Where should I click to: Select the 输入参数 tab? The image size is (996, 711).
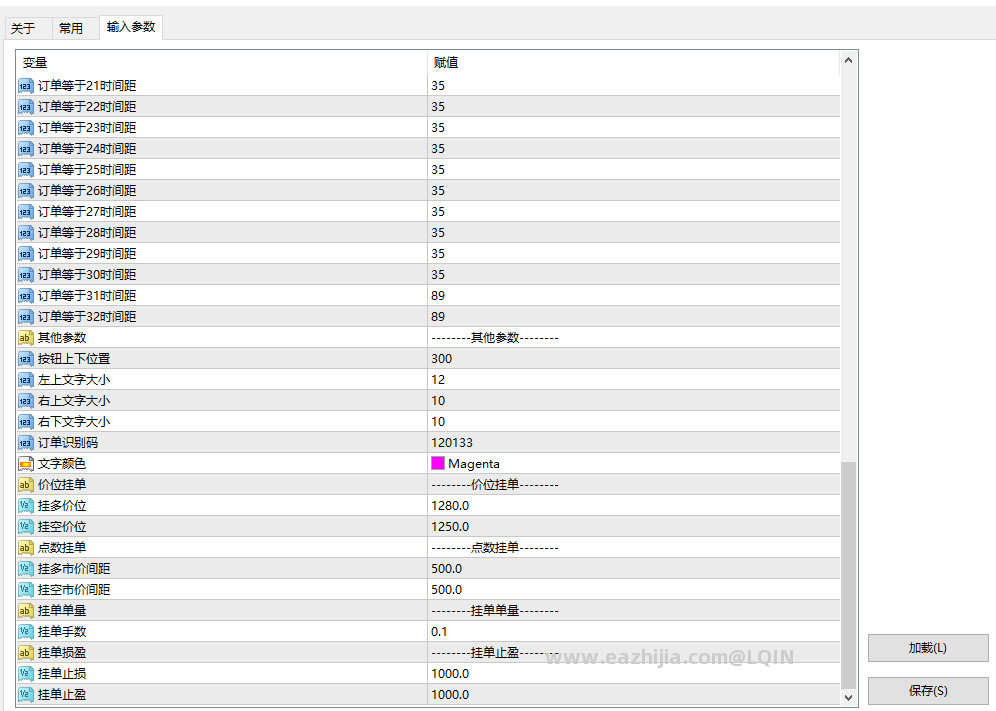pyautogui.click(x=131, y=27)
